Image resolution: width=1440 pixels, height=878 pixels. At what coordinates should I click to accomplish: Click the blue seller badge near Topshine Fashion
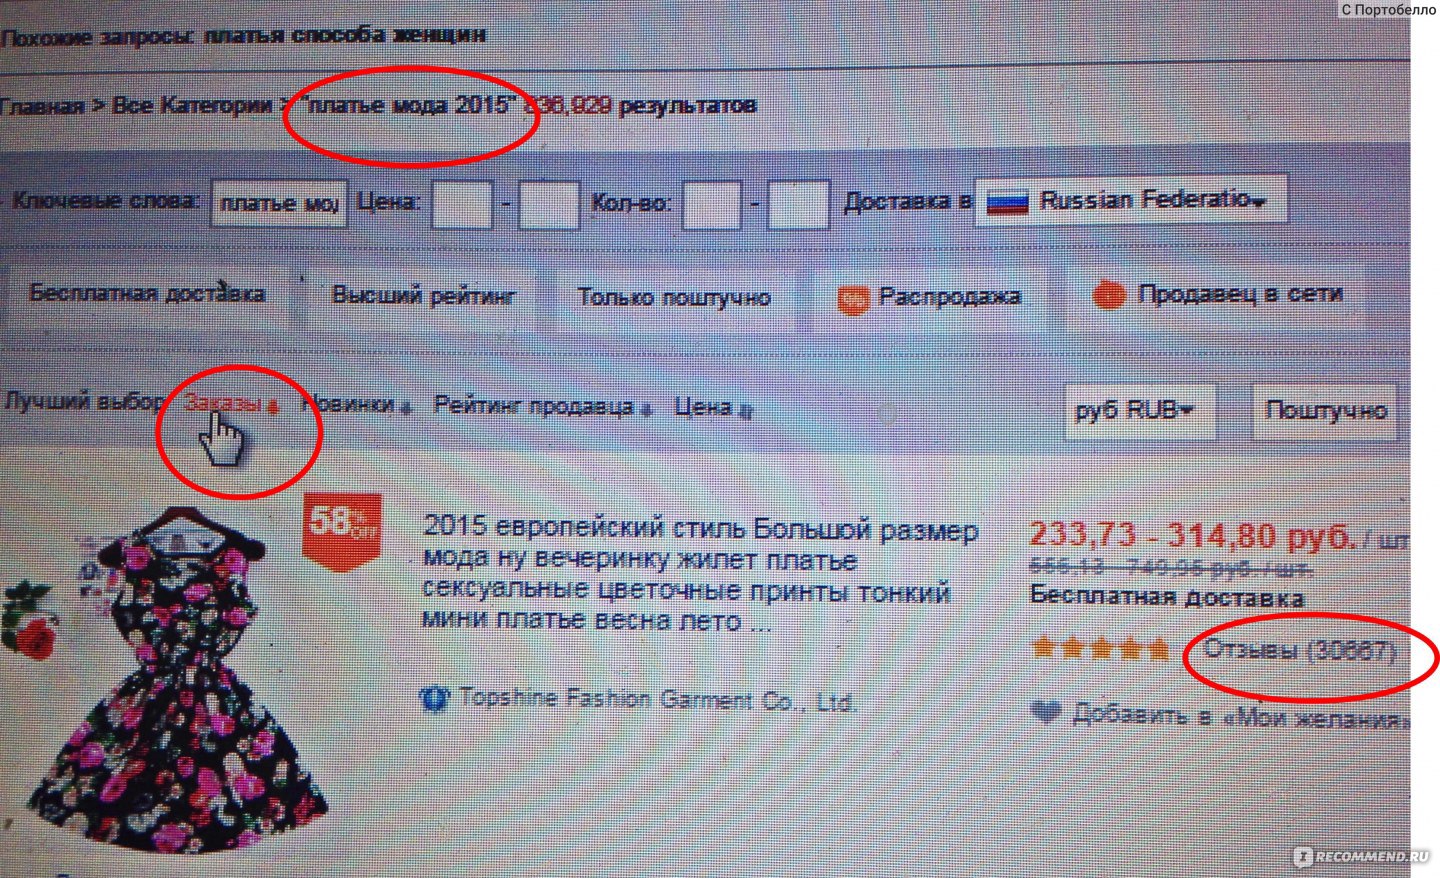point(434,698)
